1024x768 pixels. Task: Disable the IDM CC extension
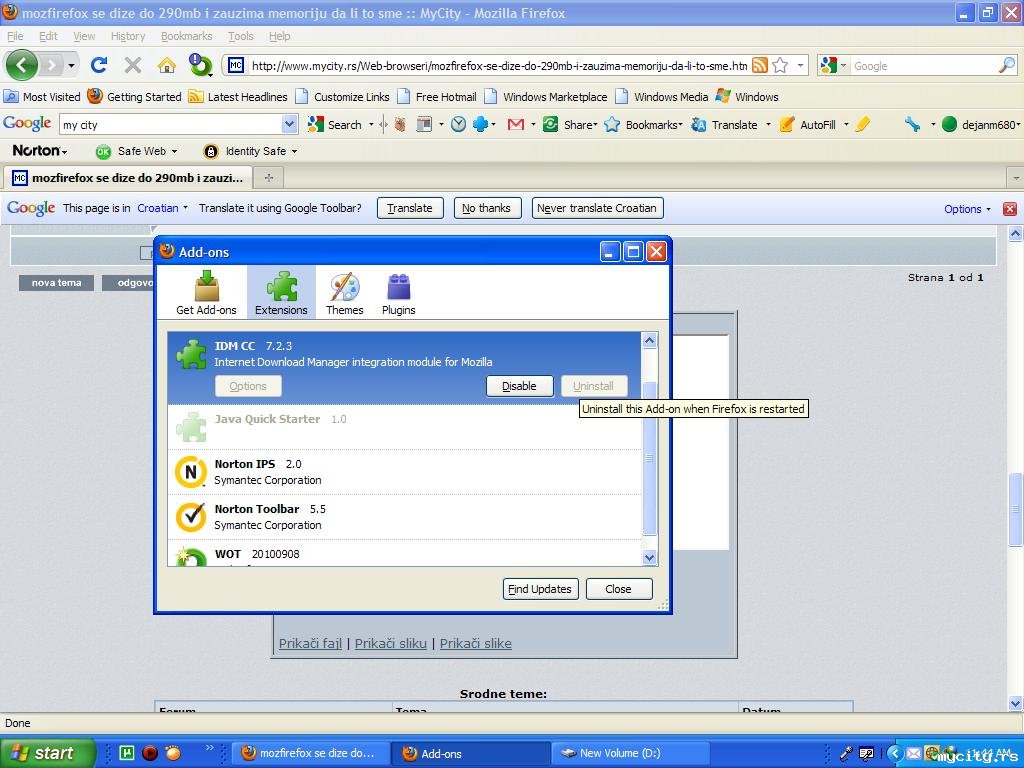(519, 386)
